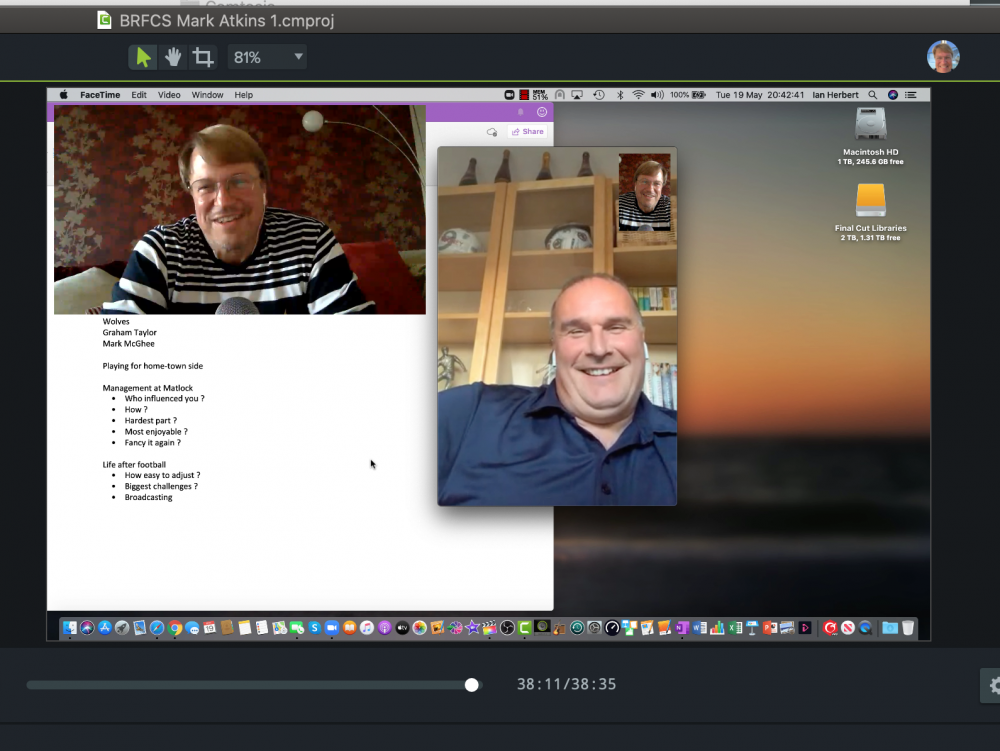Click the 'Broadcasting' bullet

click(148, 497)
